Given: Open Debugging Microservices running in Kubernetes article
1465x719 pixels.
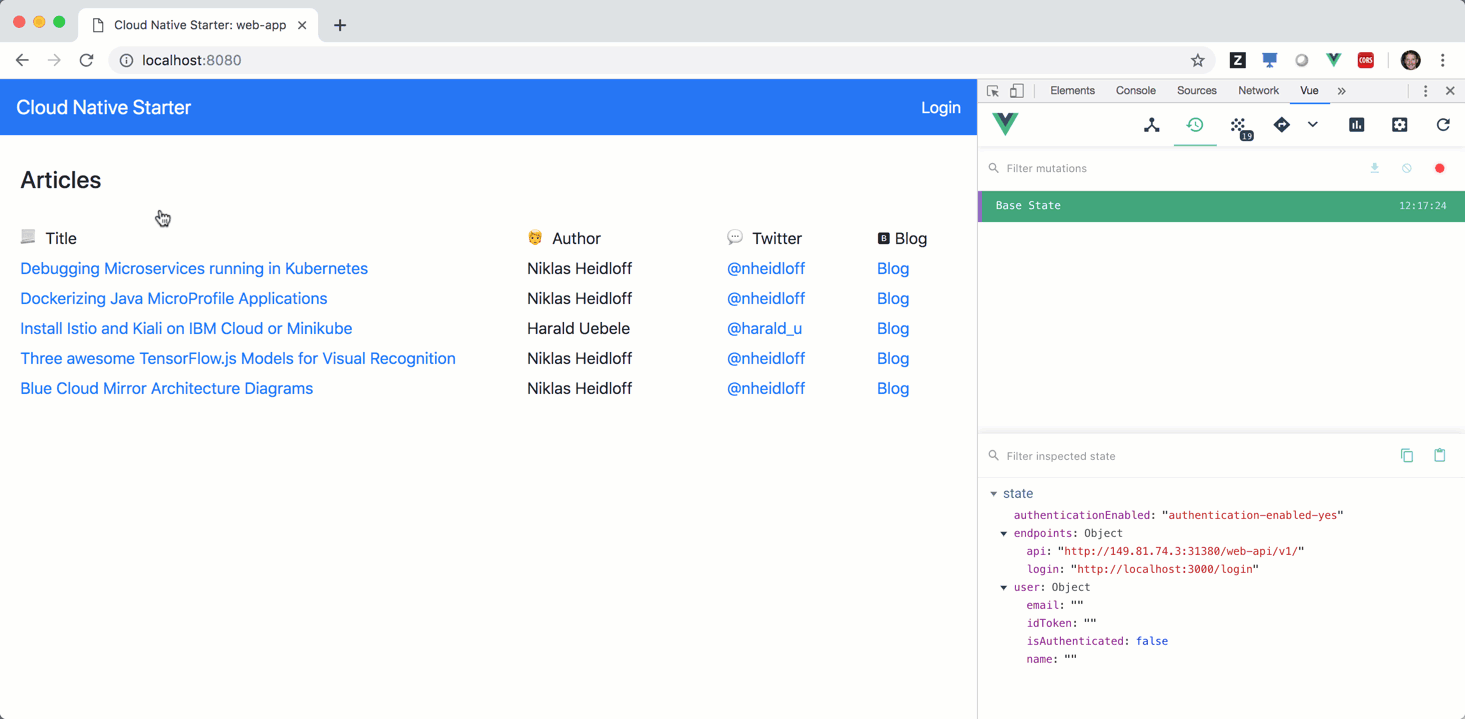Looking at the screenshot, I should (194, 269).
